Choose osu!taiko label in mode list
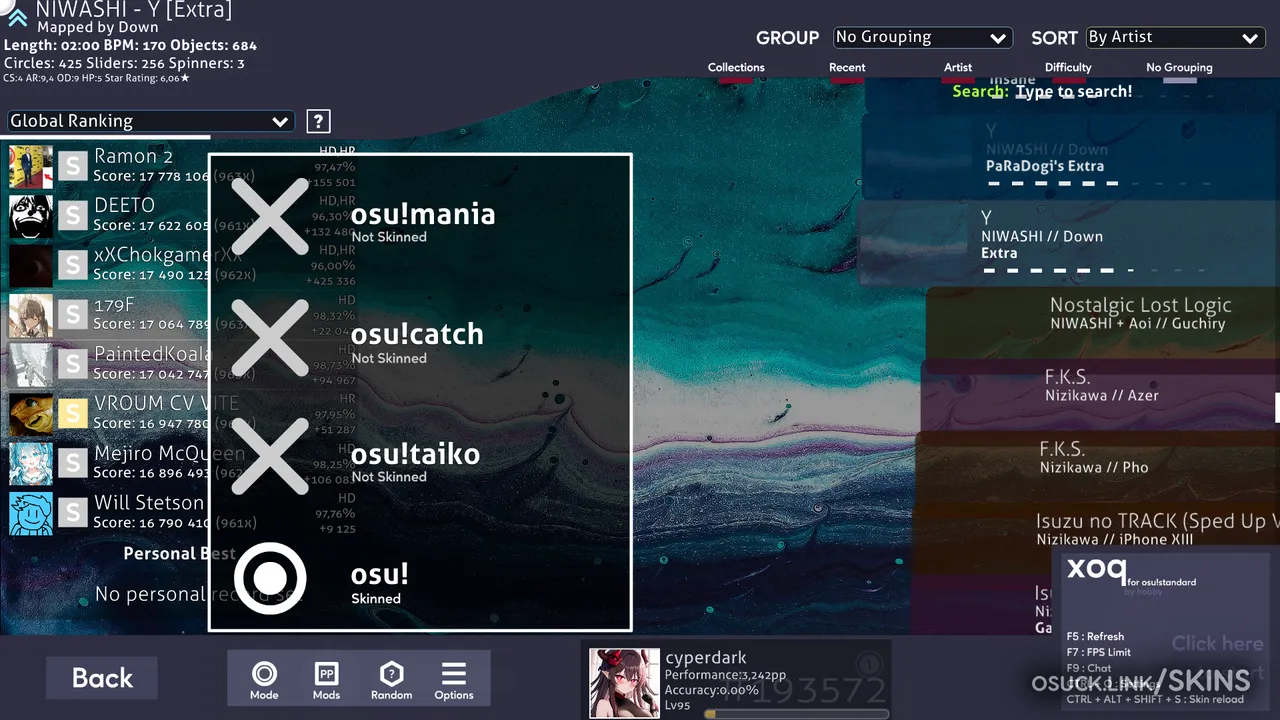 pos(415,453)
